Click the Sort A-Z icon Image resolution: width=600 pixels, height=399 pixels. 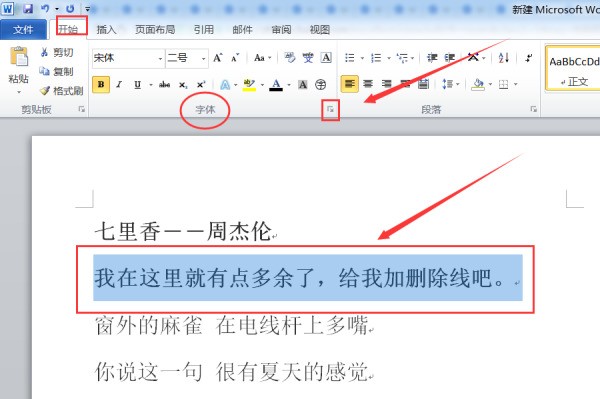click(504, 58)
